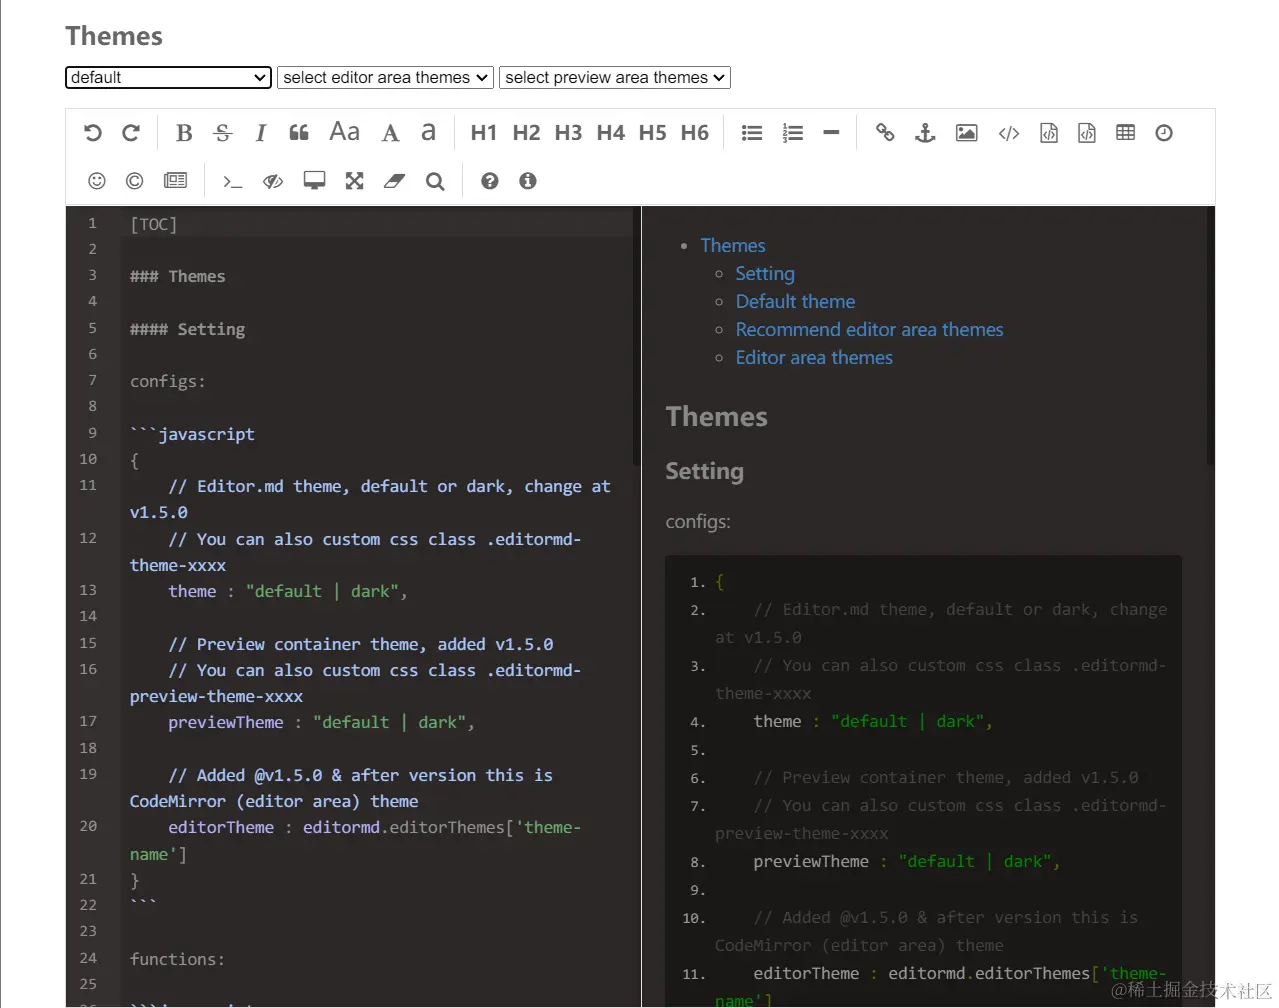
Task: Click the preview pane vertical scrollbar
Action: pos(1210,336)
